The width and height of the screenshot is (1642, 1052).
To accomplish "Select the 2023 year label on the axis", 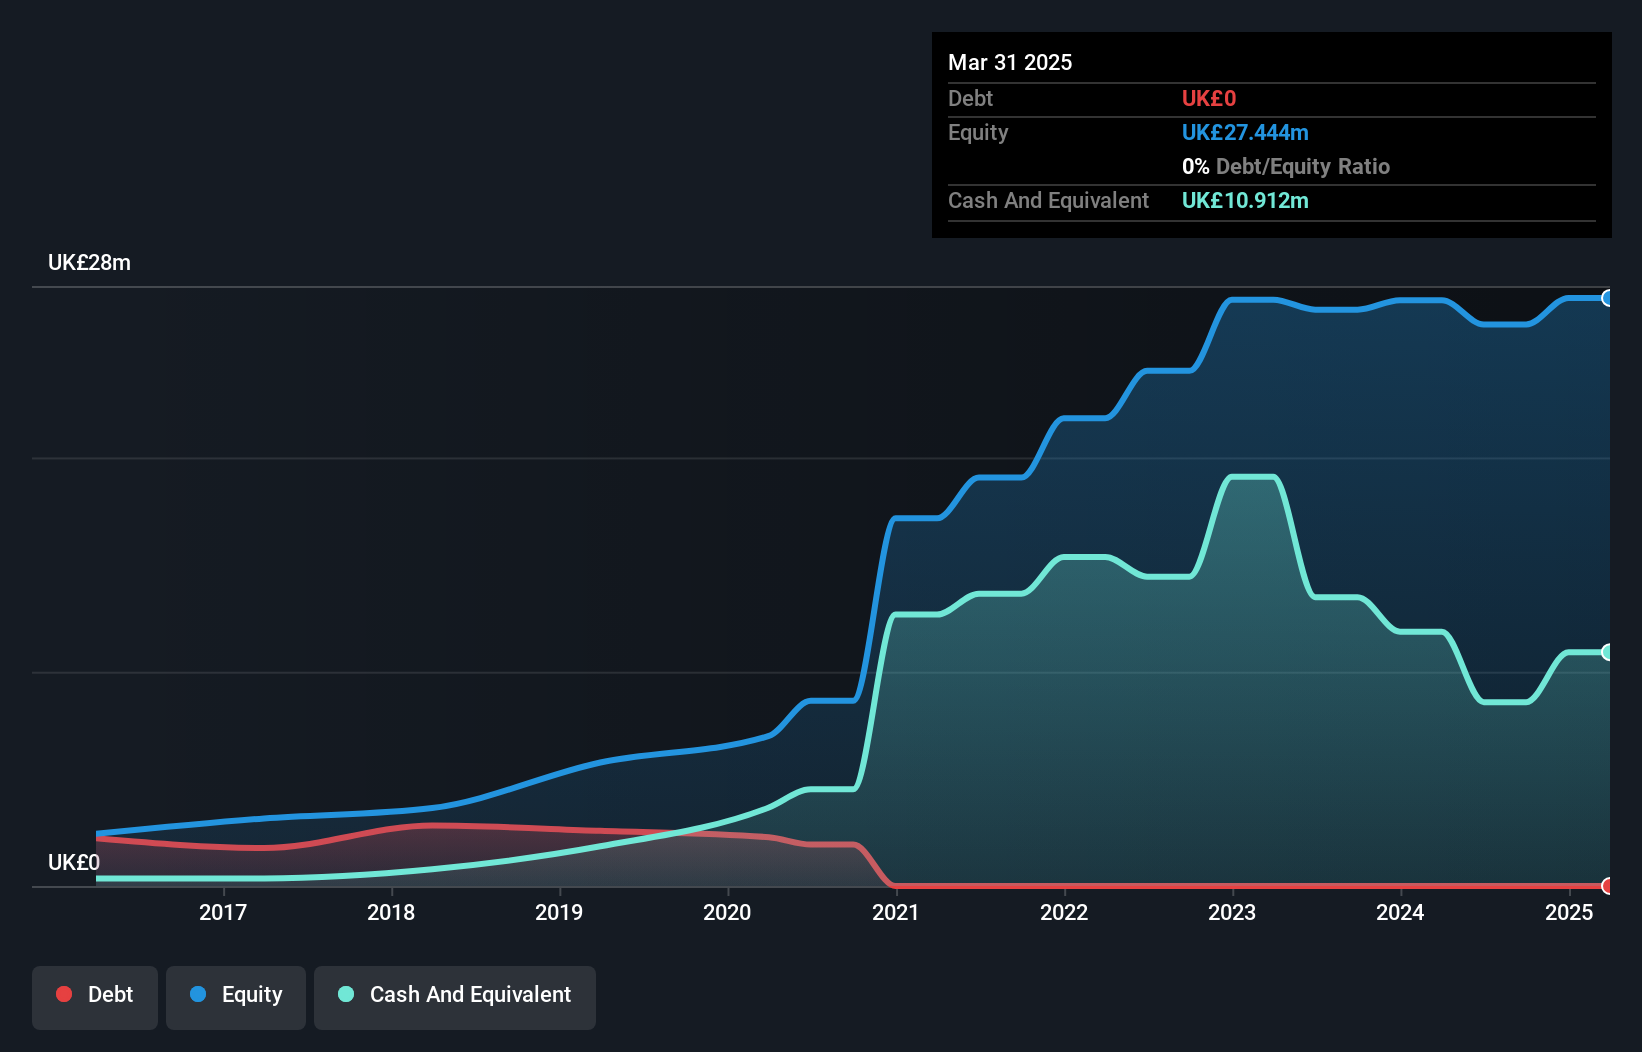I will [1232, 912].
